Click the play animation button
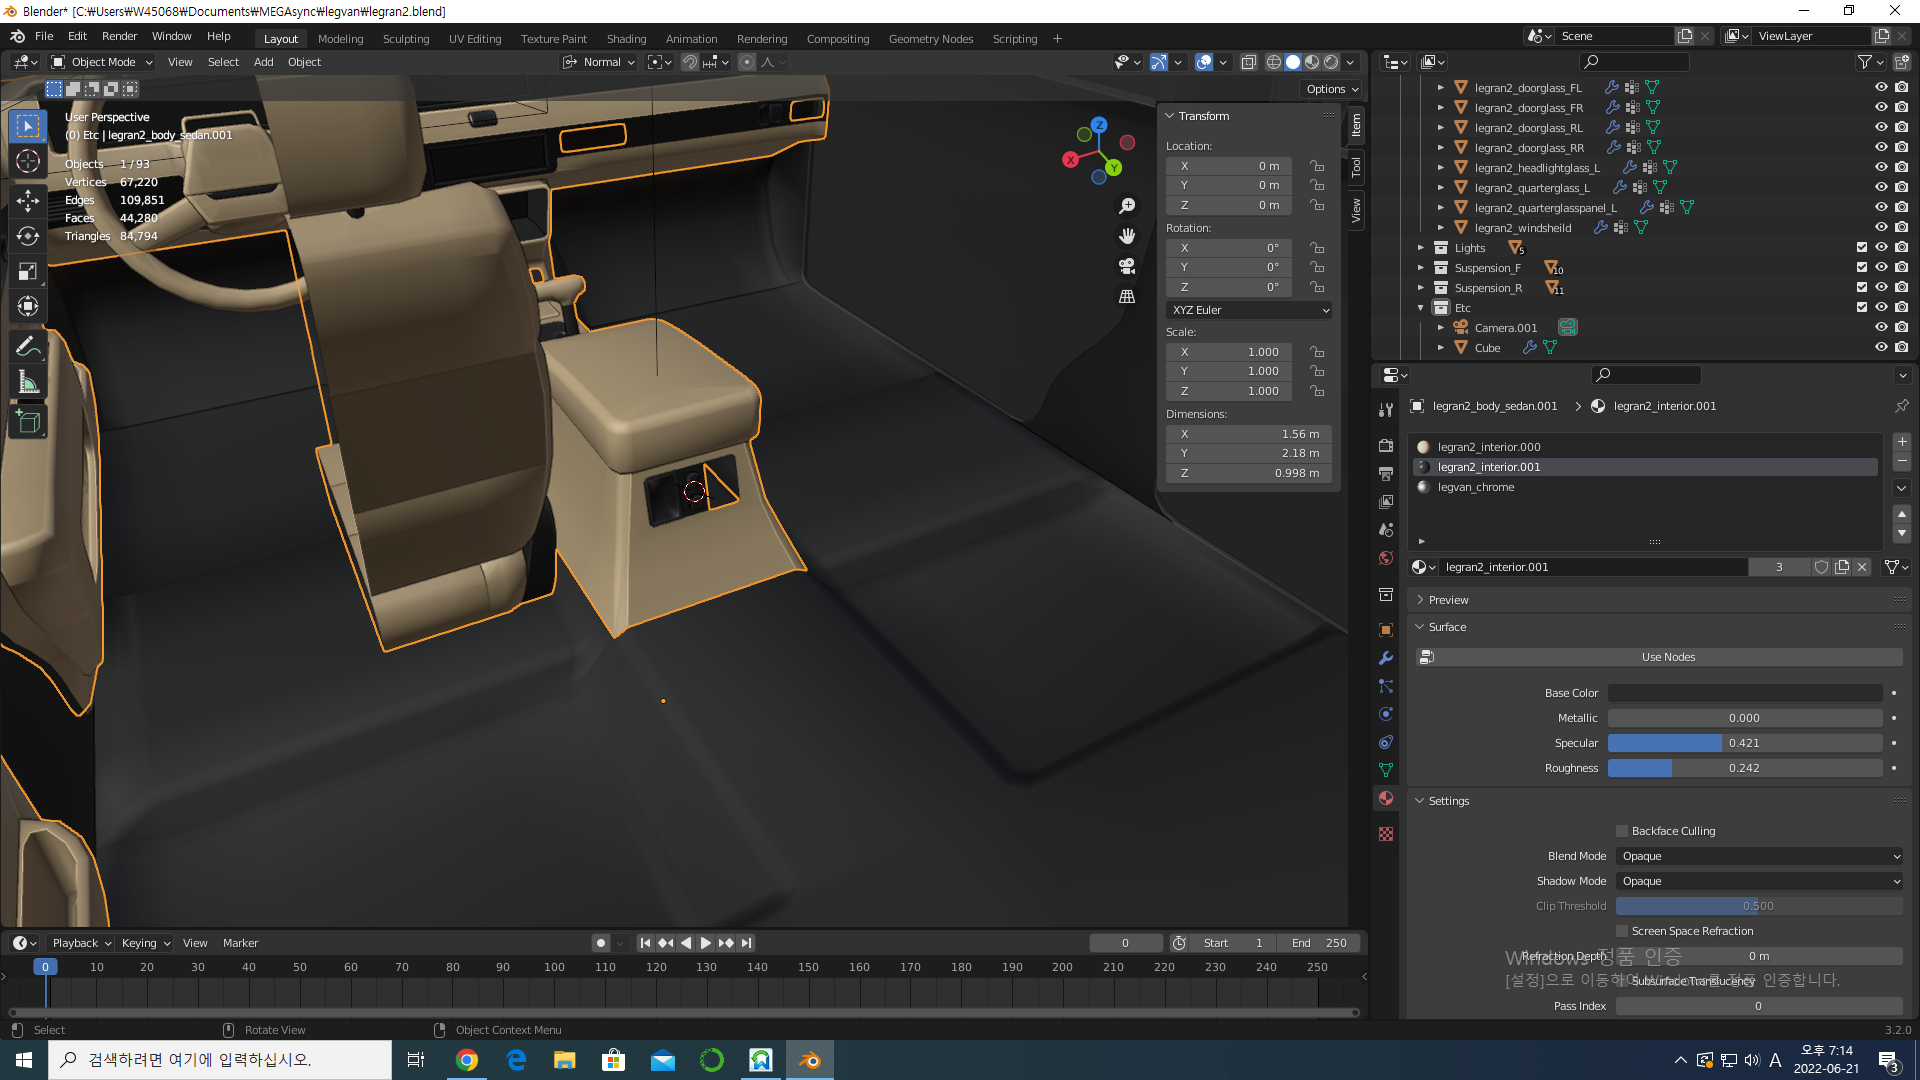 (x=706, y=943)
